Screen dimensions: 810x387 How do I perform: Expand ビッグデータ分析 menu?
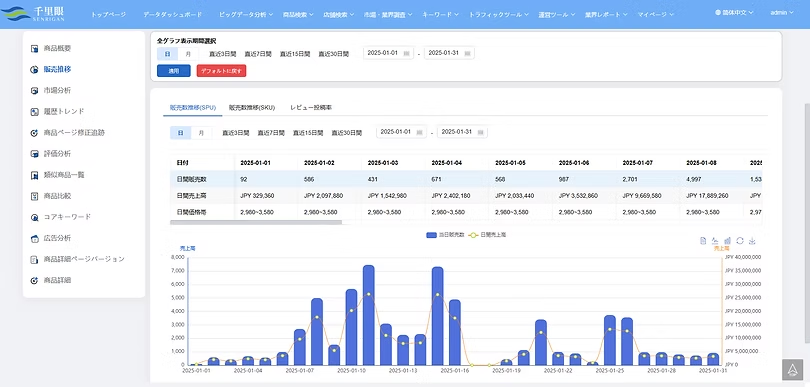click(x=246, y=14)
